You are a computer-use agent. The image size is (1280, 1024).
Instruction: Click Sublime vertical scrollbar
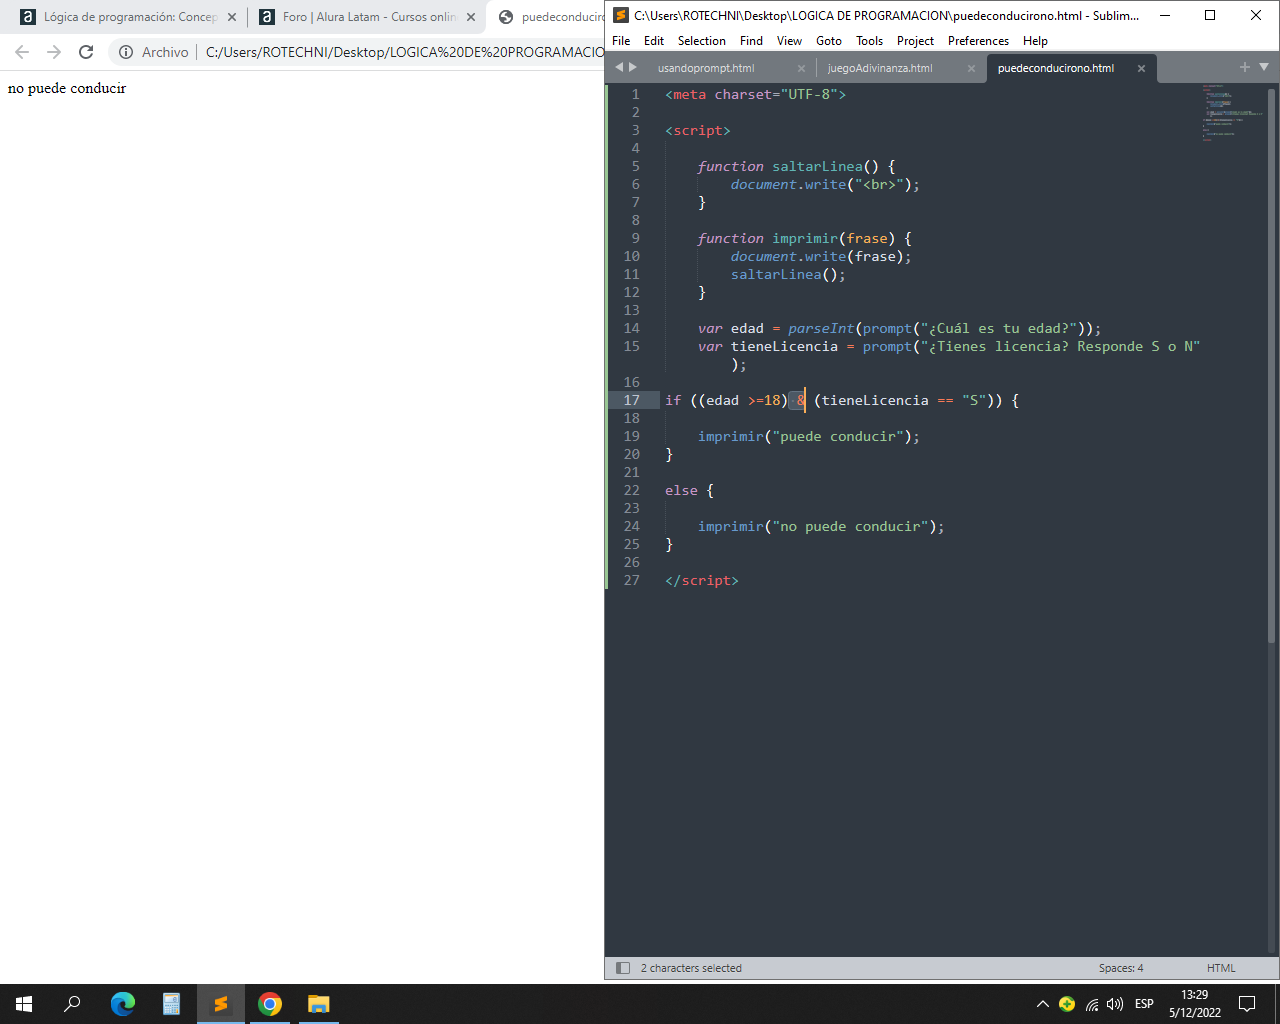coord(1272,365)
